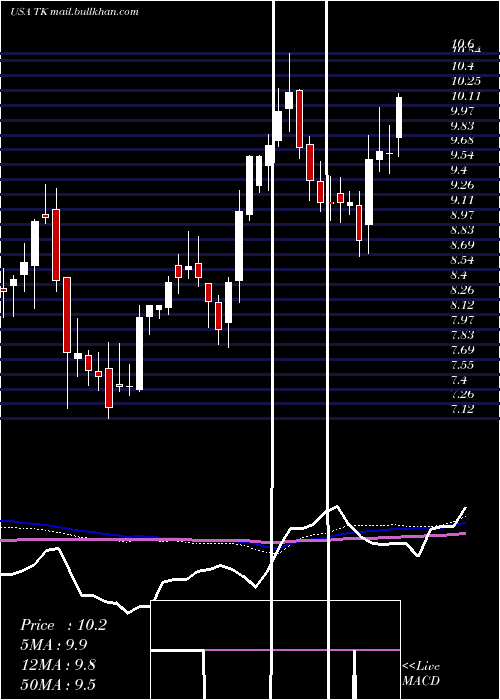Image resolution: width=500 pixels, height=700 pixels.
Task: Click the 8.69 price axis label
Action: (x=462, y=245)
